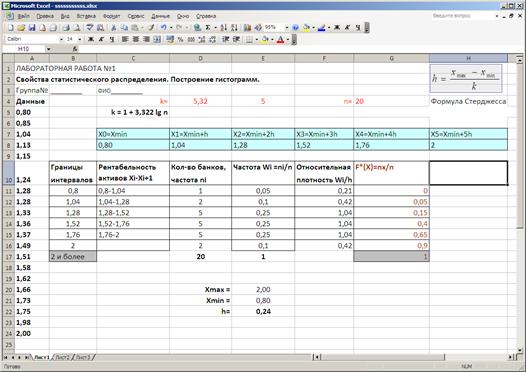Click the vertical scrollbar down arrow
The height and width of the screenshot is (372, 526).
pyautogui.click(x=519, y=350)
